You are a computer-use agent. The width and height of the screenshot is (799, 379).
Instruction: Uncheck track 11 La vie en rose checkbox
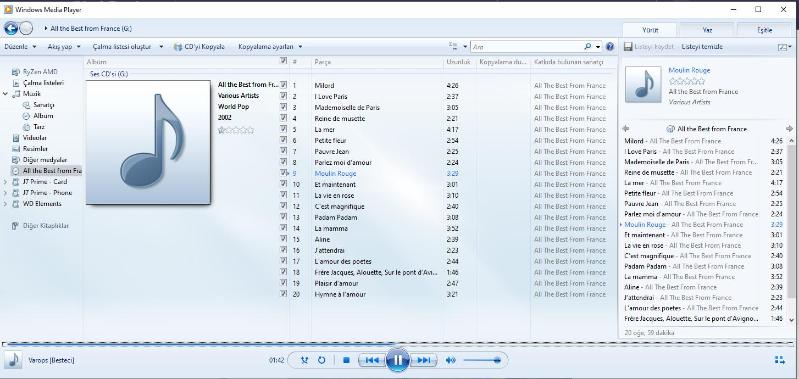(x=284, y=195)
